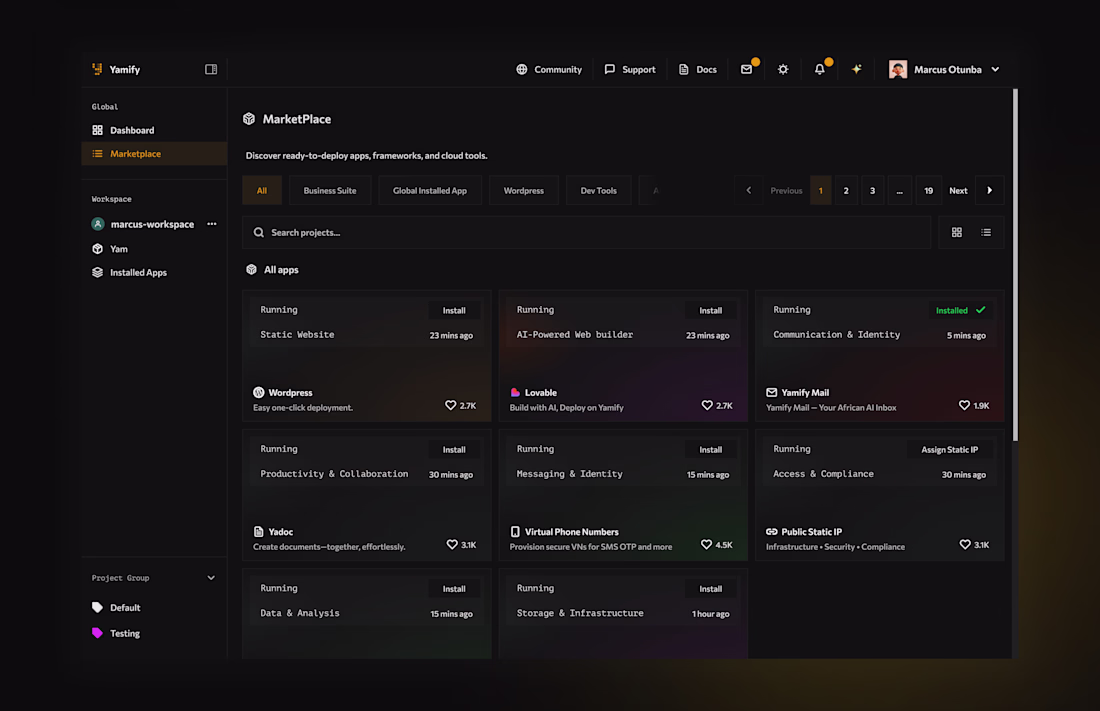
Task: Install the Storage & Infrastructure app
Action: [x=710, y=589]
